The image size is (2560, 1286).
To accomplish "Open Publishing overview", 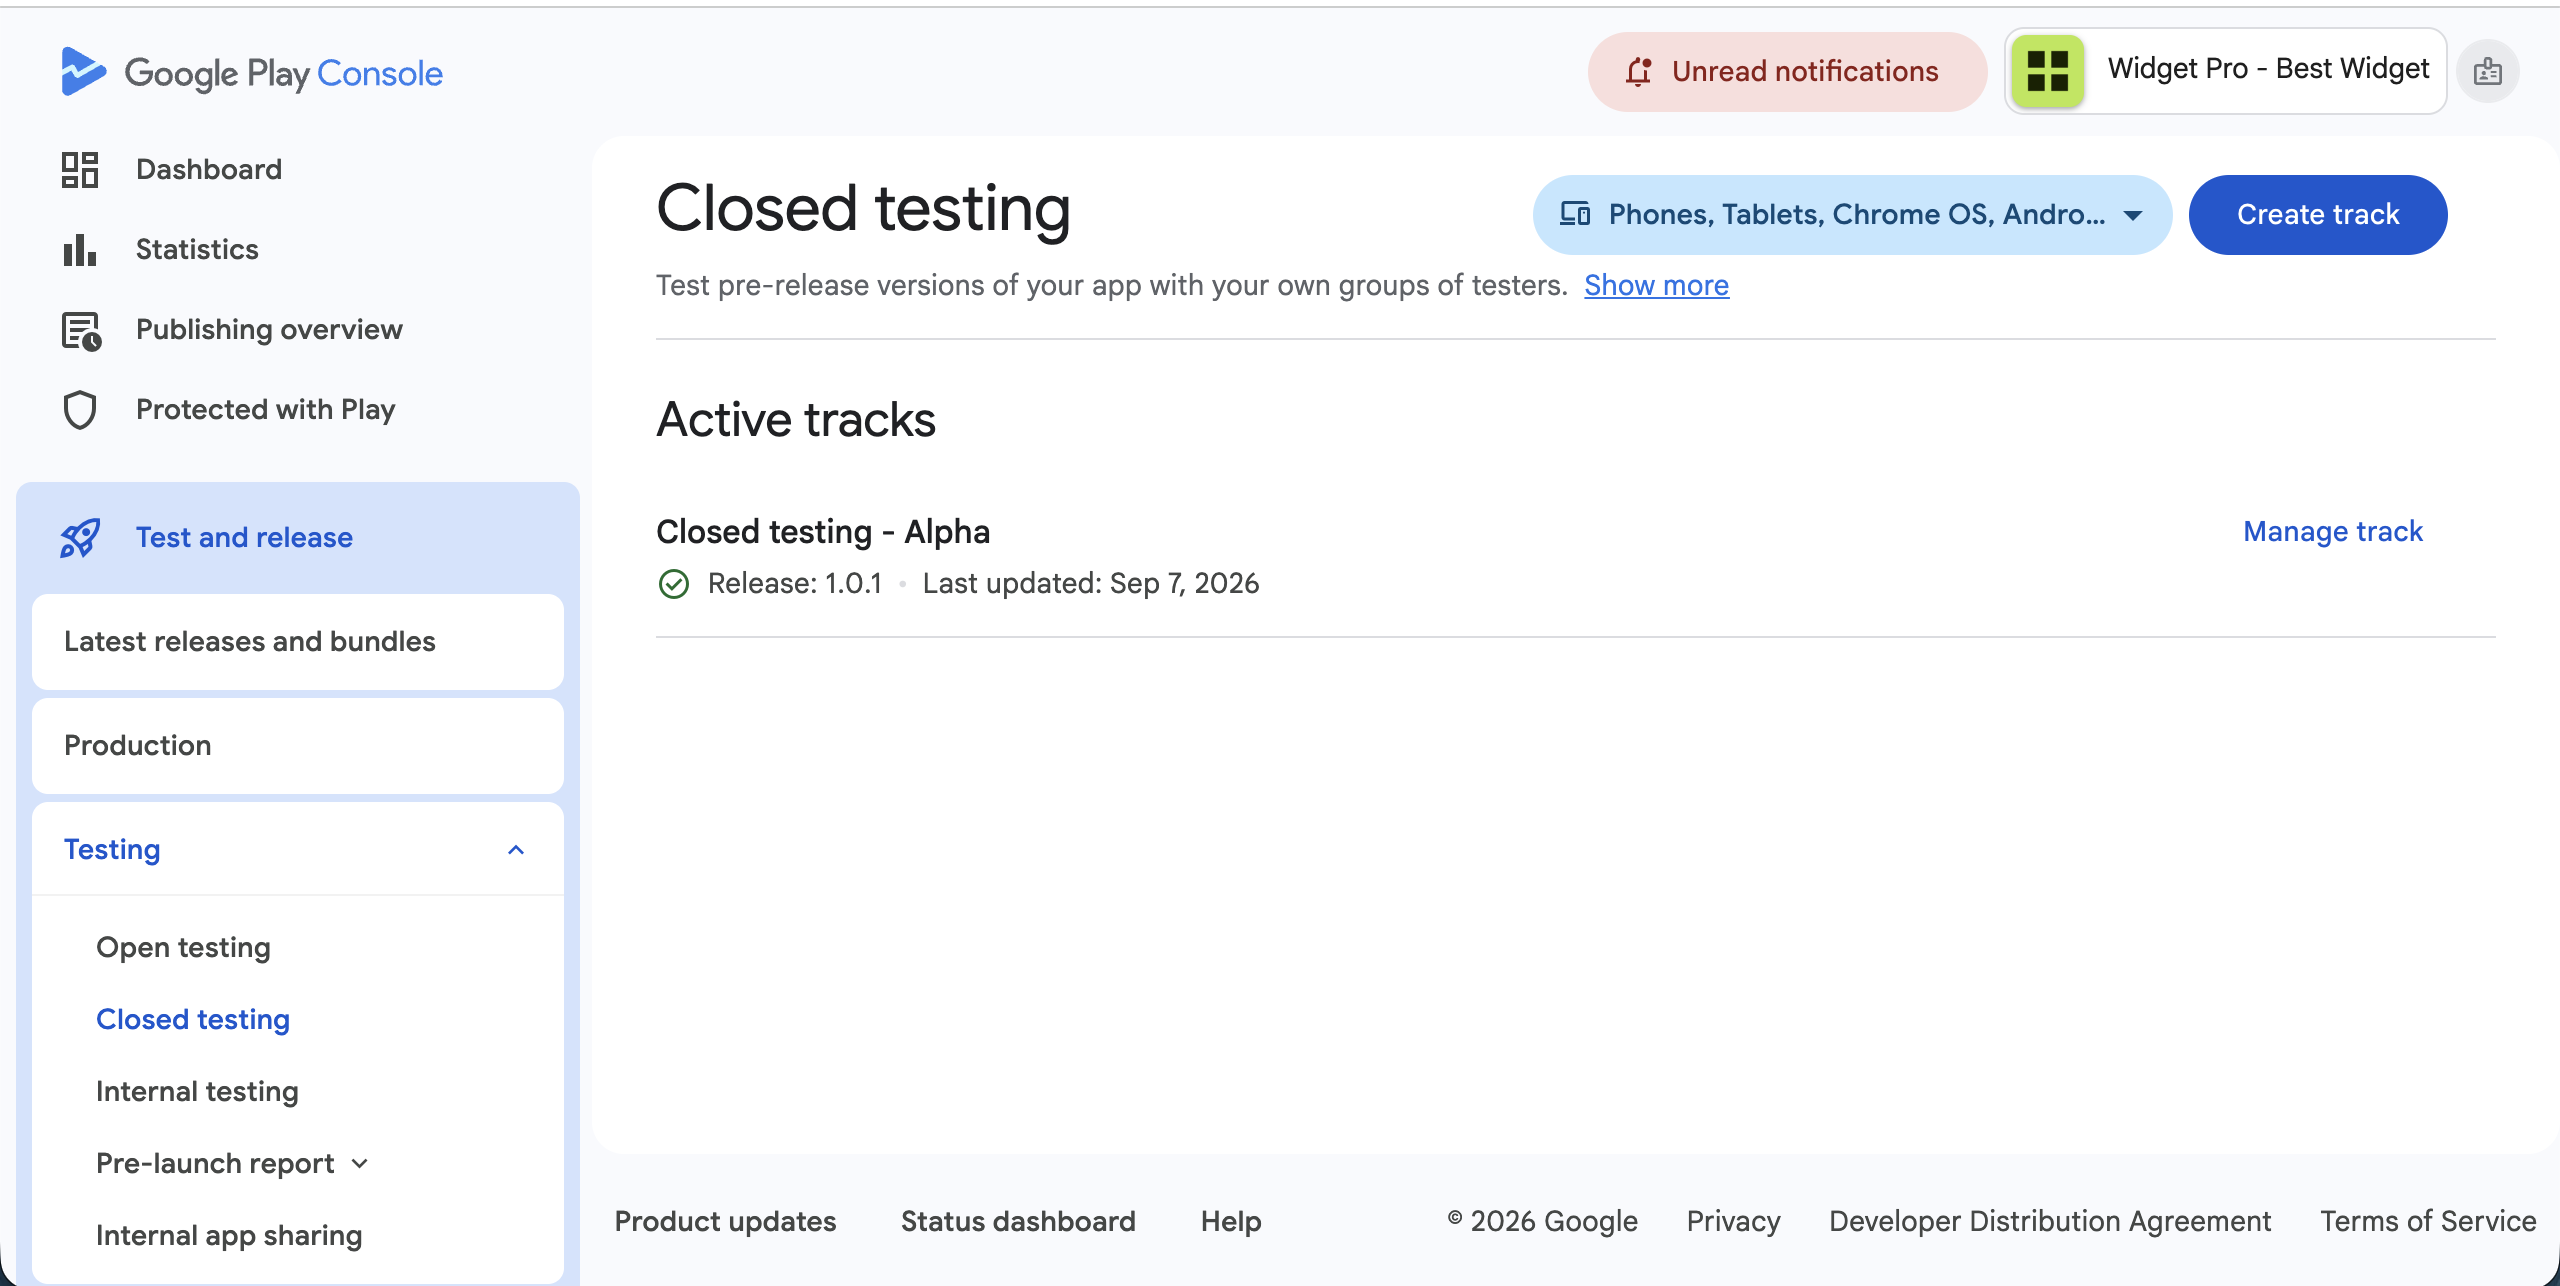I will [x=269, y=330].
